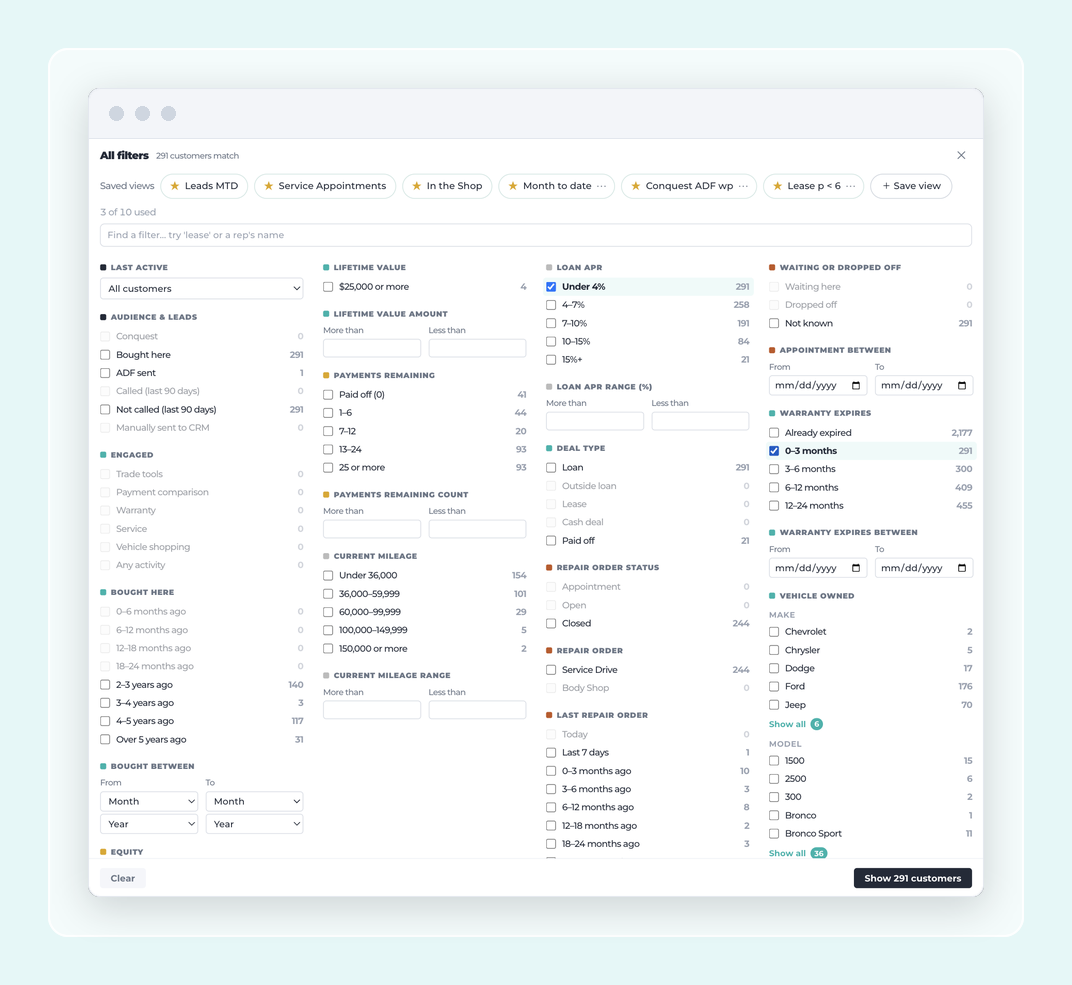Click Loan APR Range Less than field
This screenshot has height=985, width=1072.
click(x=700, y=421)
